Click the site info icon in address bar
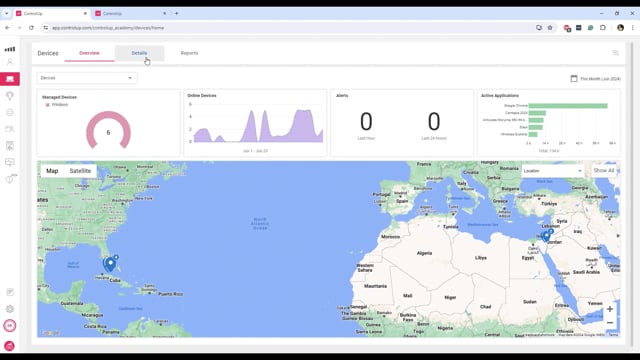The image size is (640, 360). [x=46, y=28]
